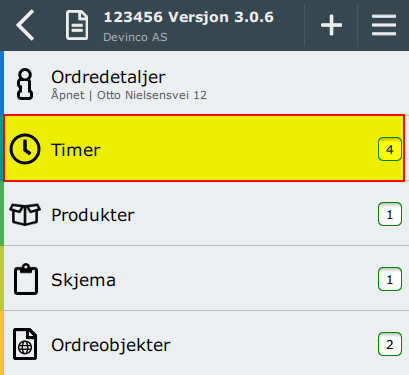
Task: Click the Timer count badge showing 4
Action: pos(390,149)
